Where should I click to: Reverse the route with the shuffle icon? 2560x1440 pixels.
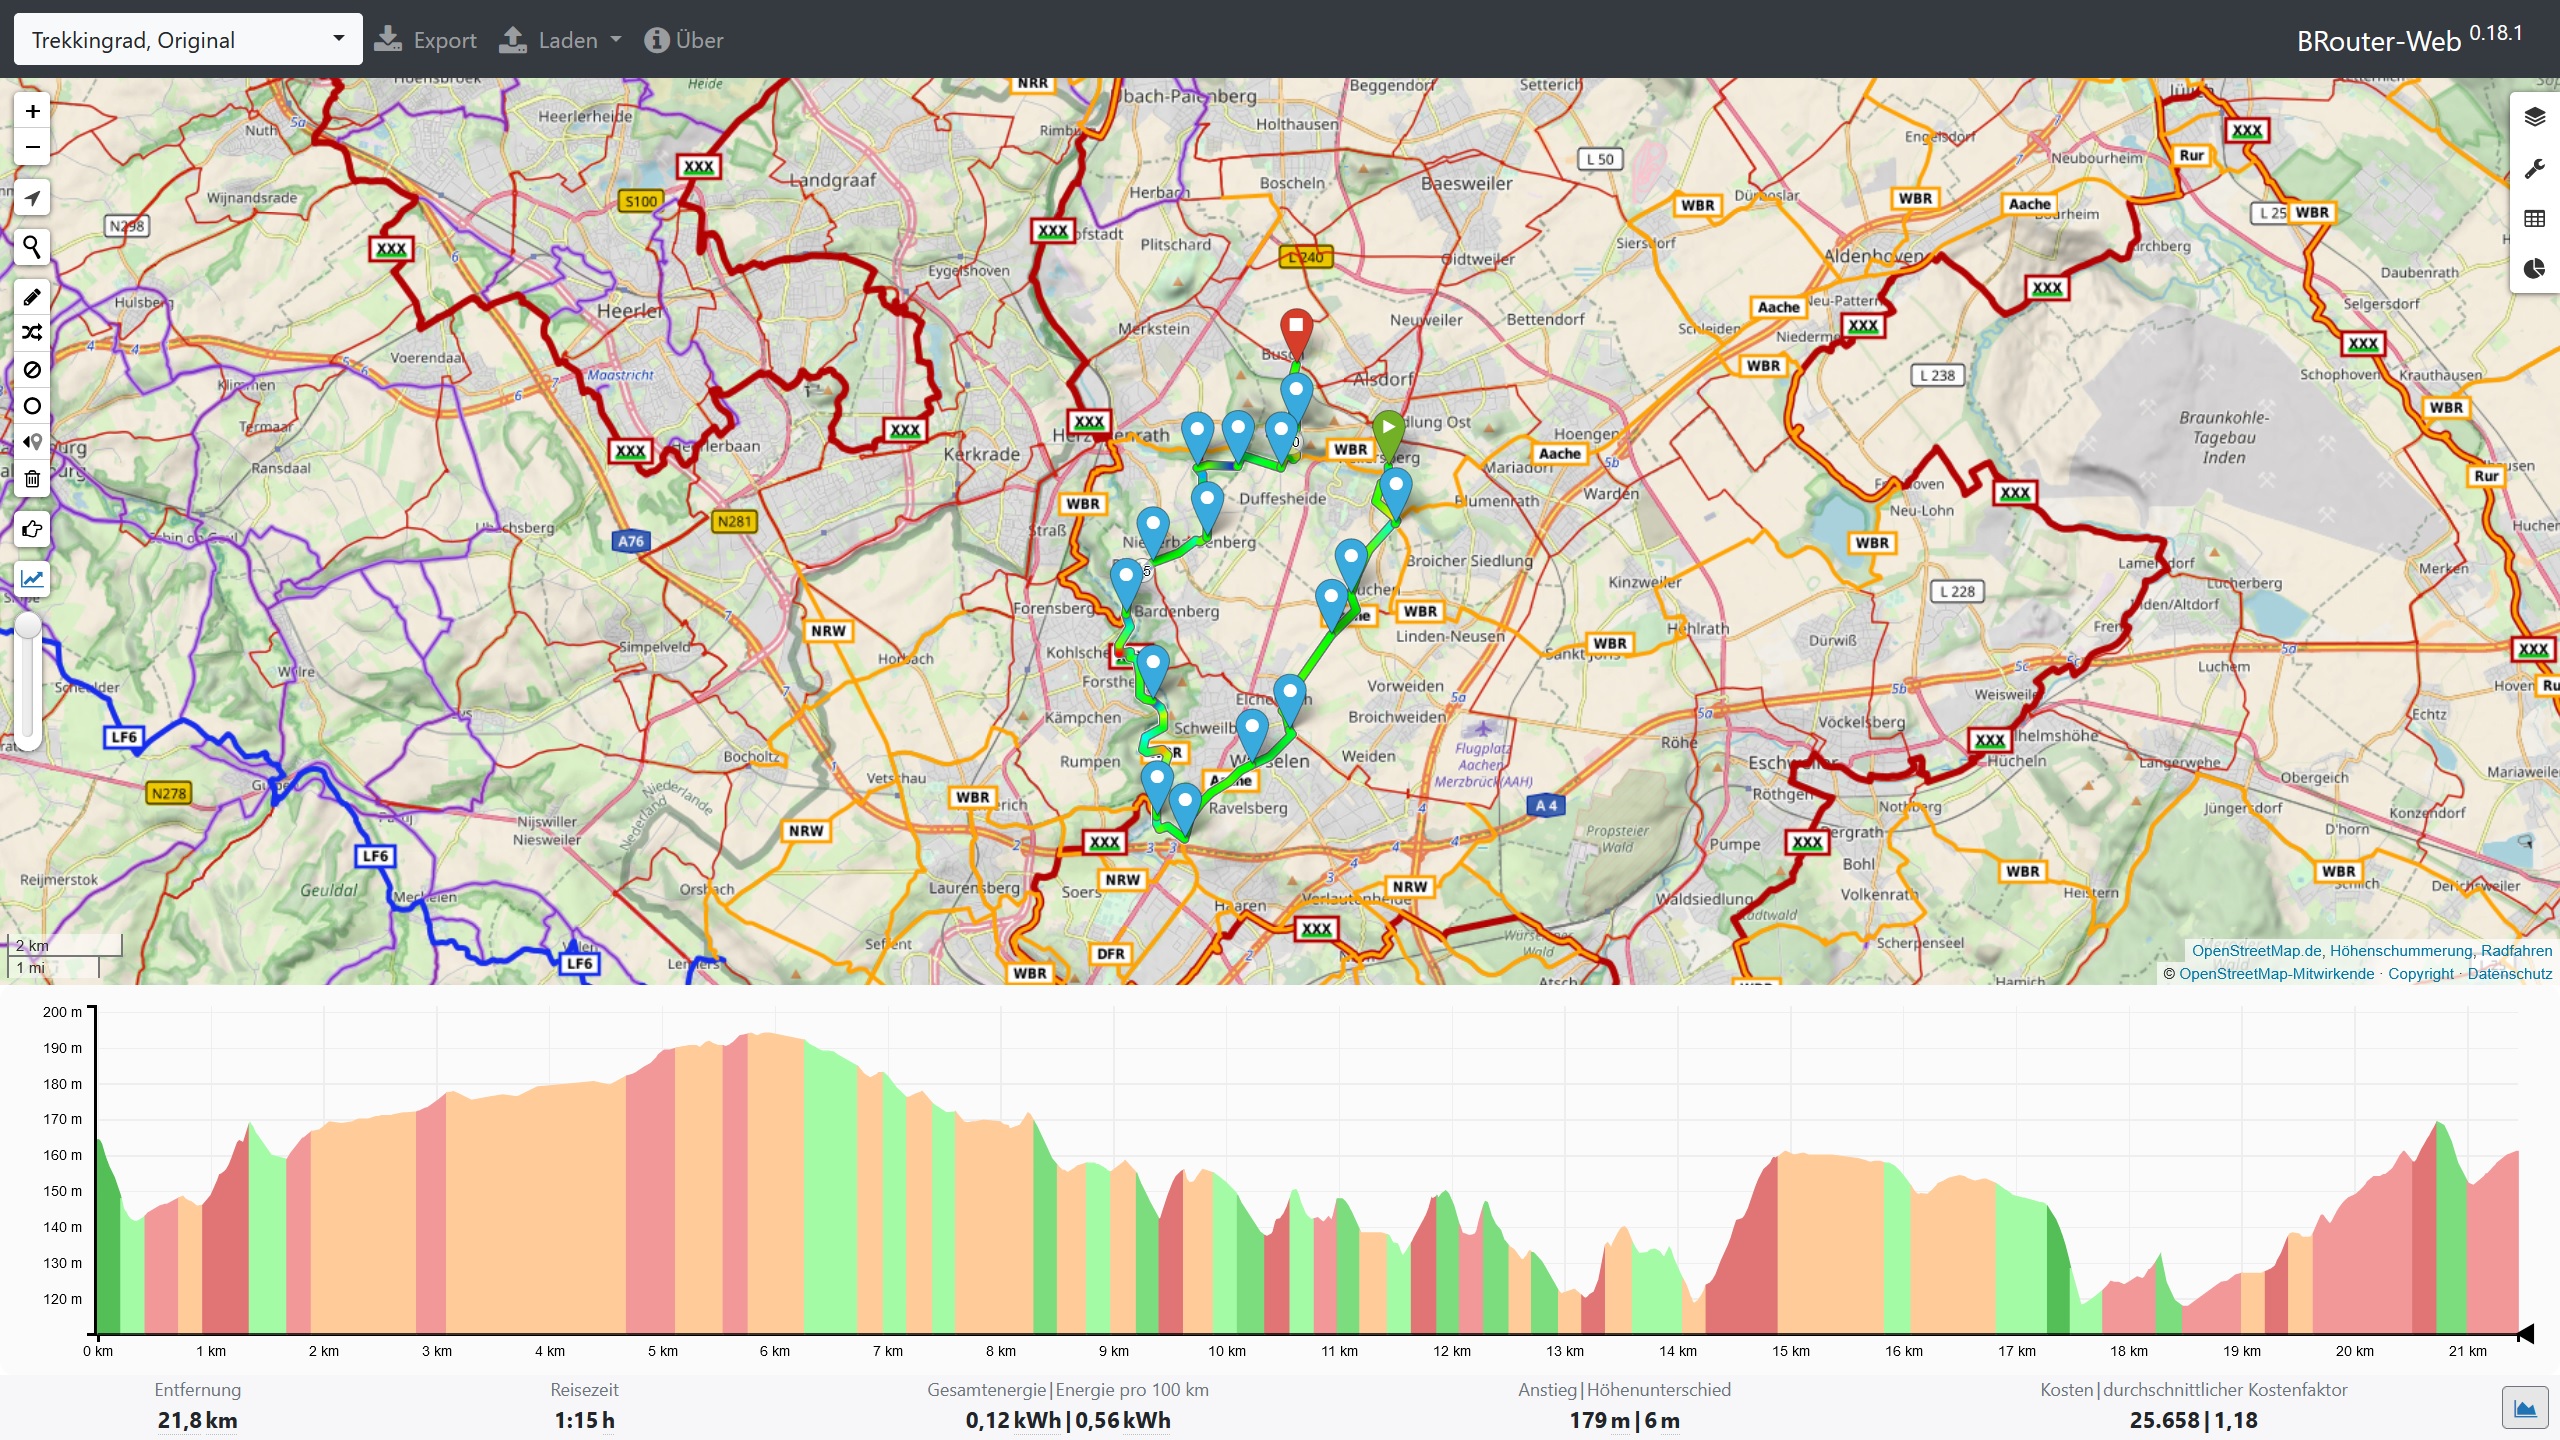[x=32, y=333]
